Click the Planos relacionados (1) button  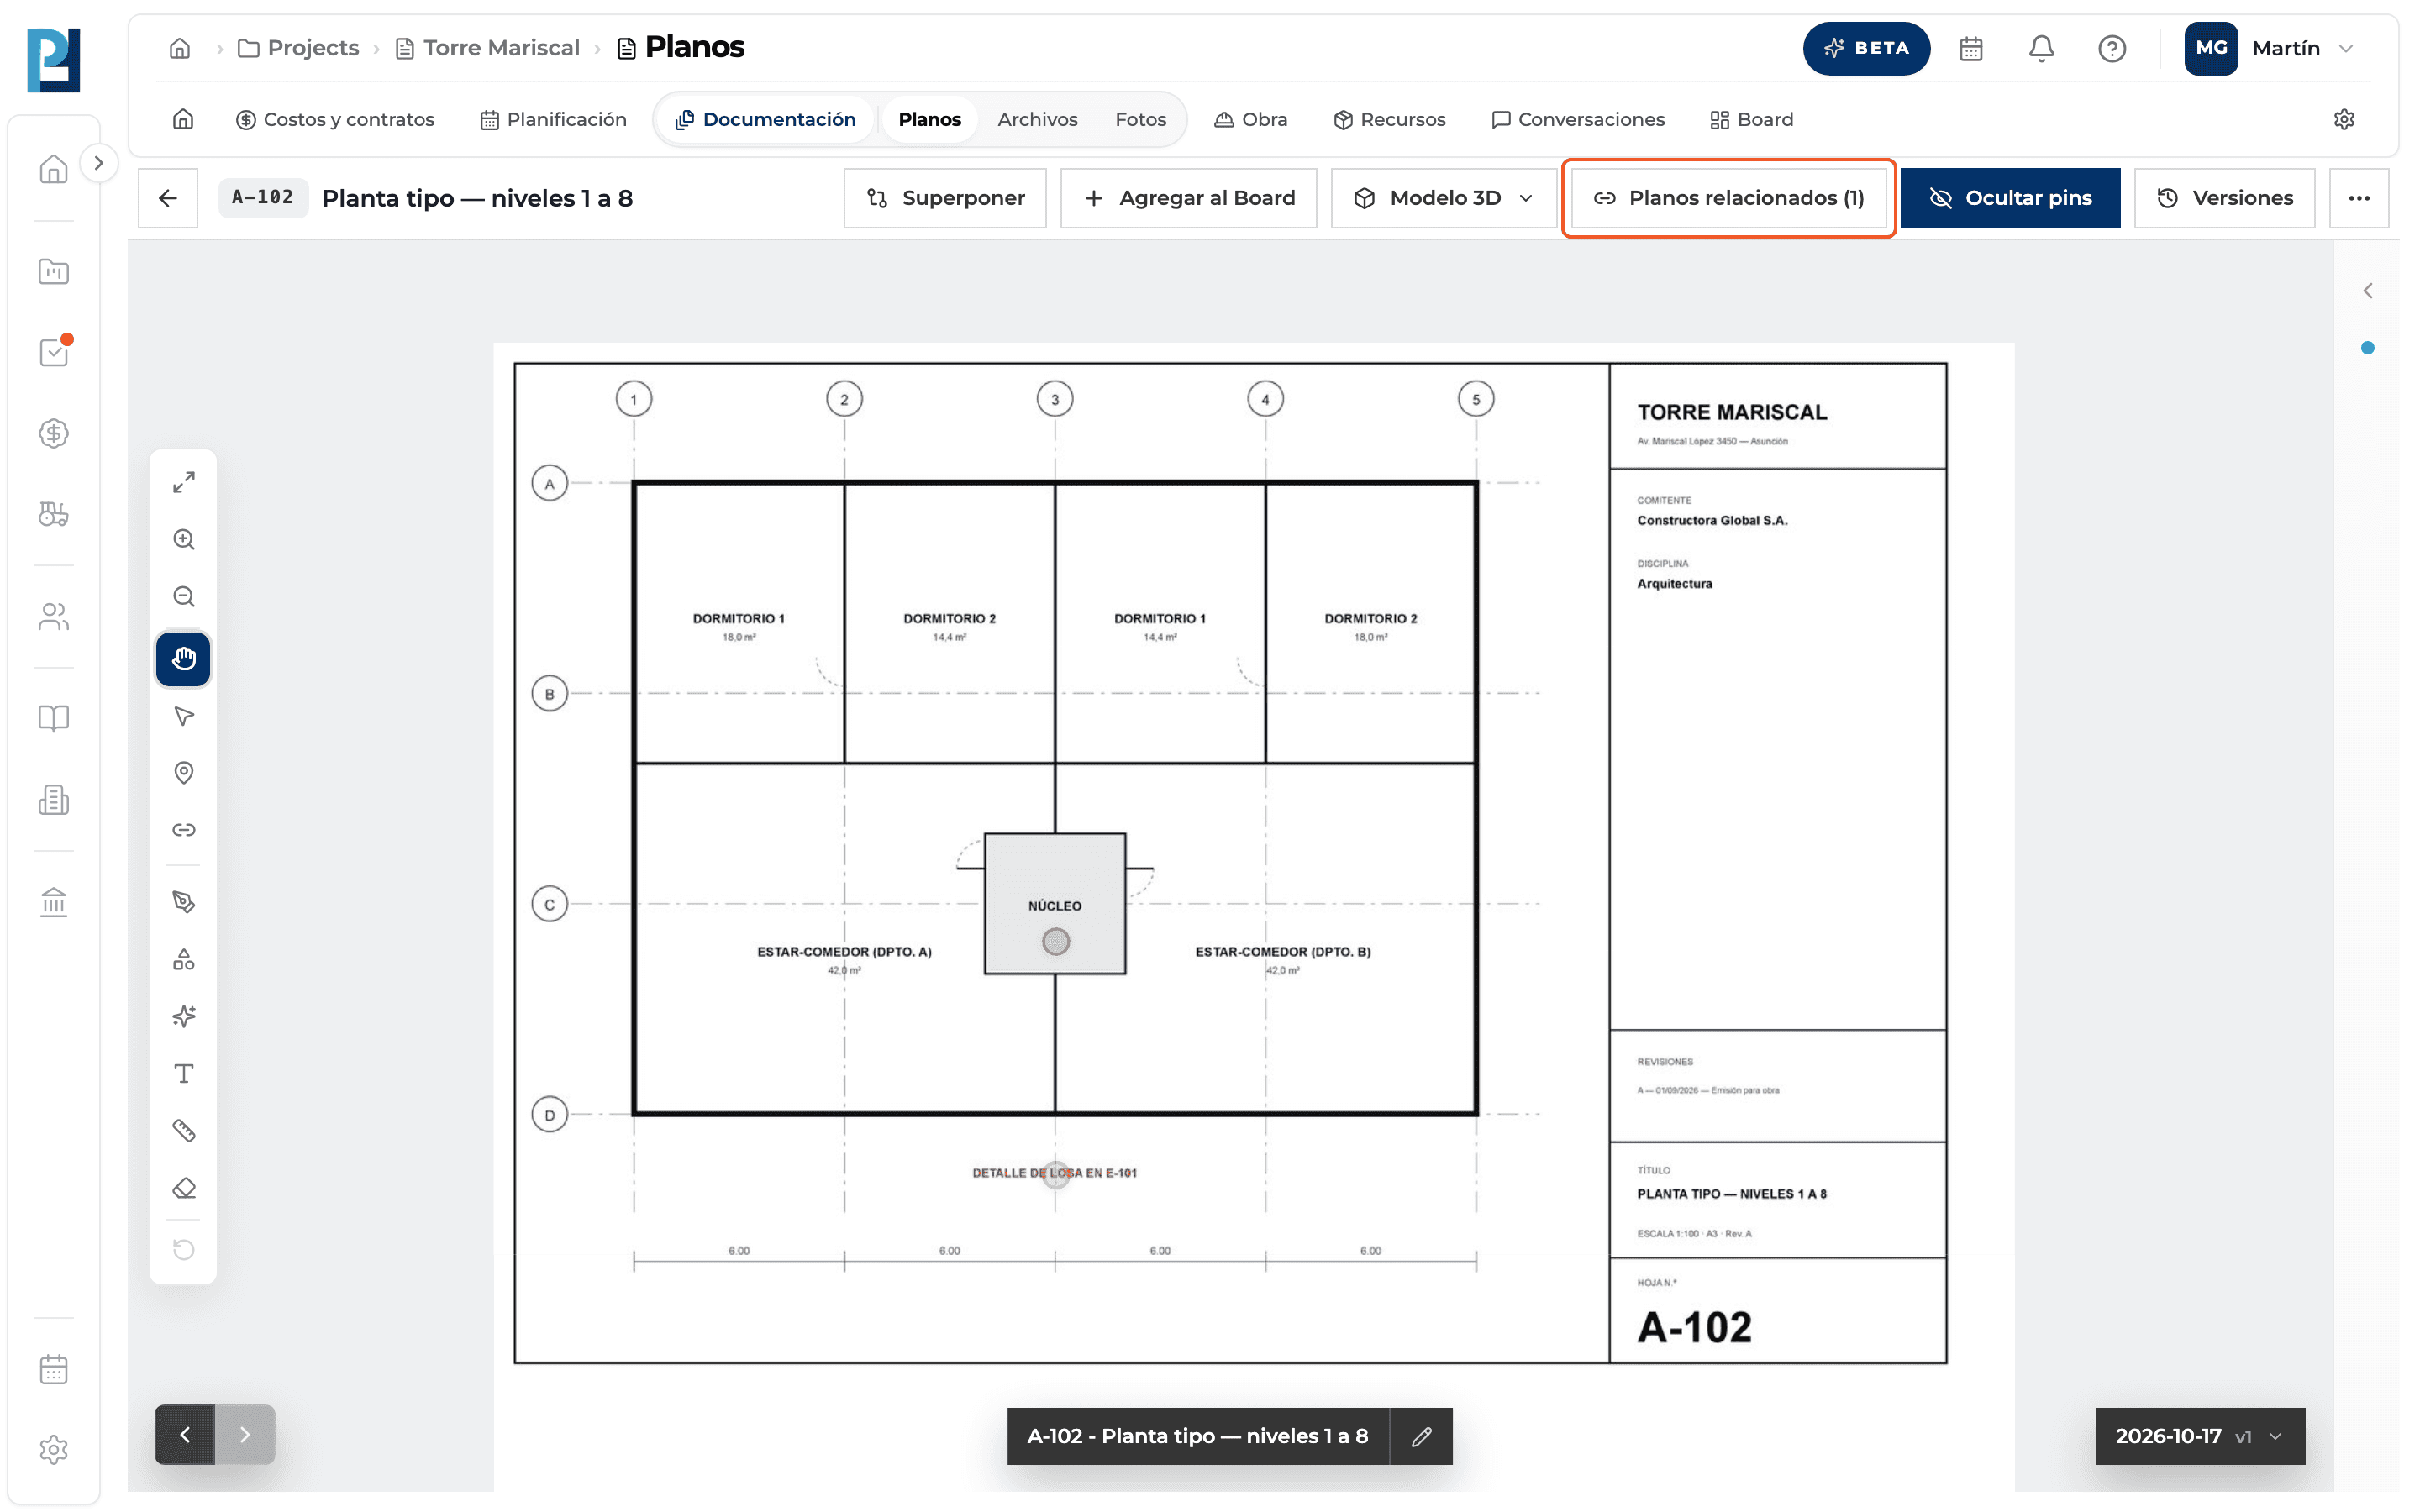coord(1728,198)
